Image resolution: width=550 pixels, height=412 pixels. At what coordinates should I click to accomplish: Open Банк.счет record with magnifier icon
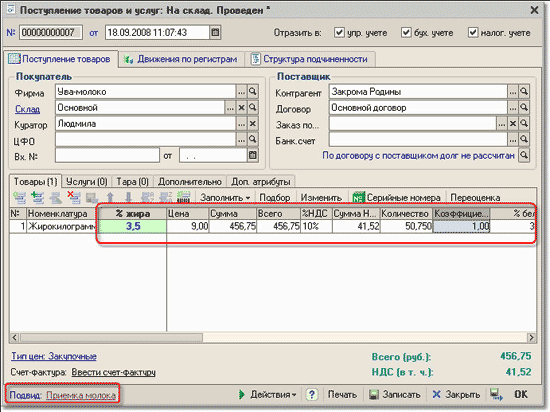pyautogui.click(x=524, y=139)
